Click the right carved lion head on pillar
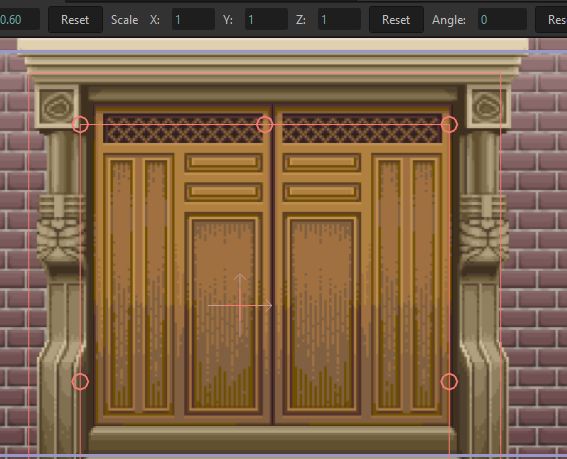Image resolution: width=567 pixels, height=459 pixels. click(484, 231)
